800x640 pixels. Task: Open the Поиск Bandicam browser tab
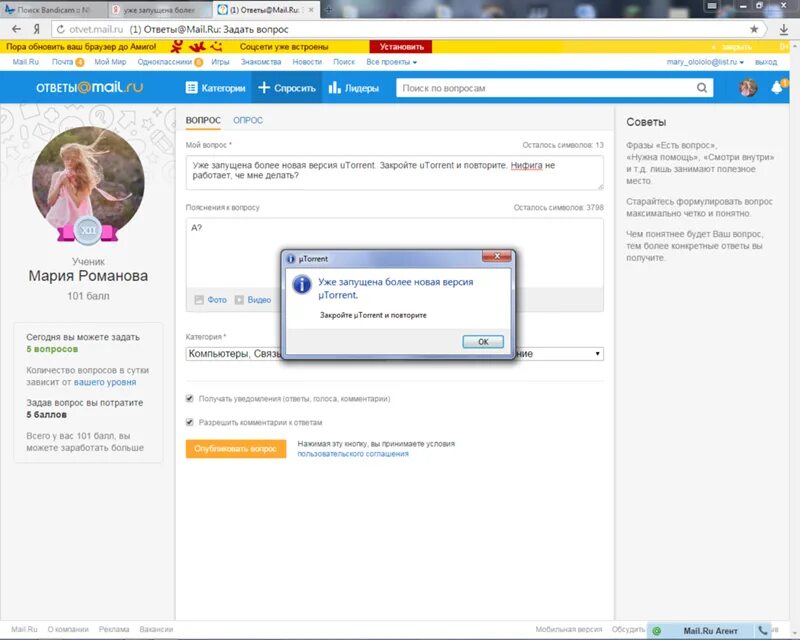(x=53, y=10)
